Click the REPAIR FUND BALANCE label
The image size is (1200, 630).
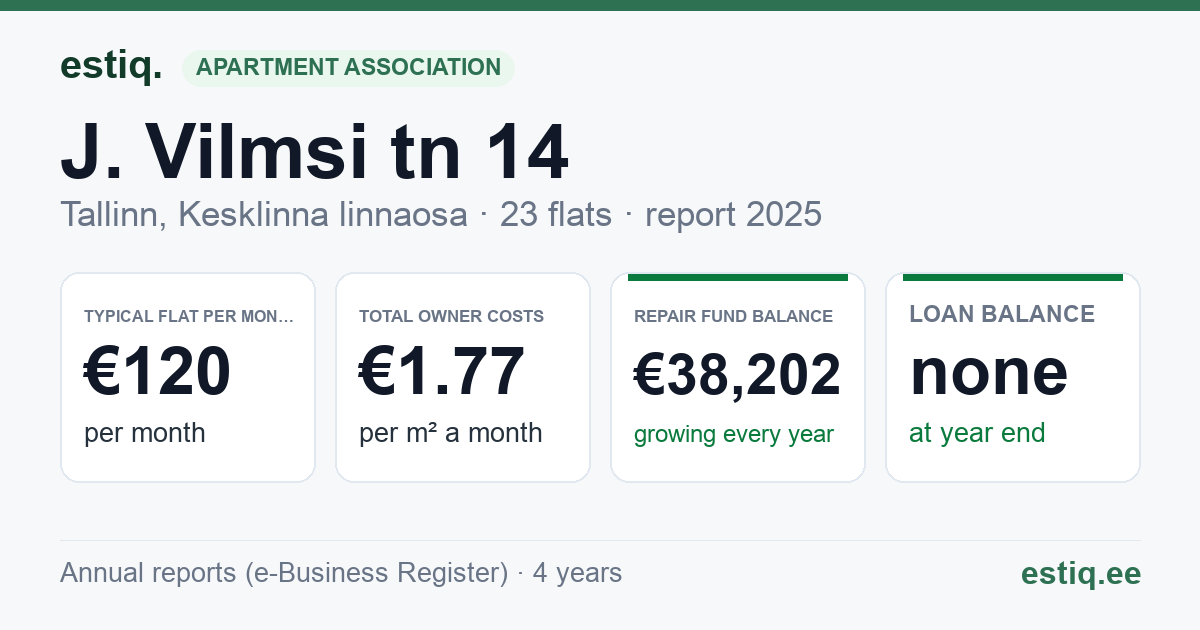pos(733,317)
